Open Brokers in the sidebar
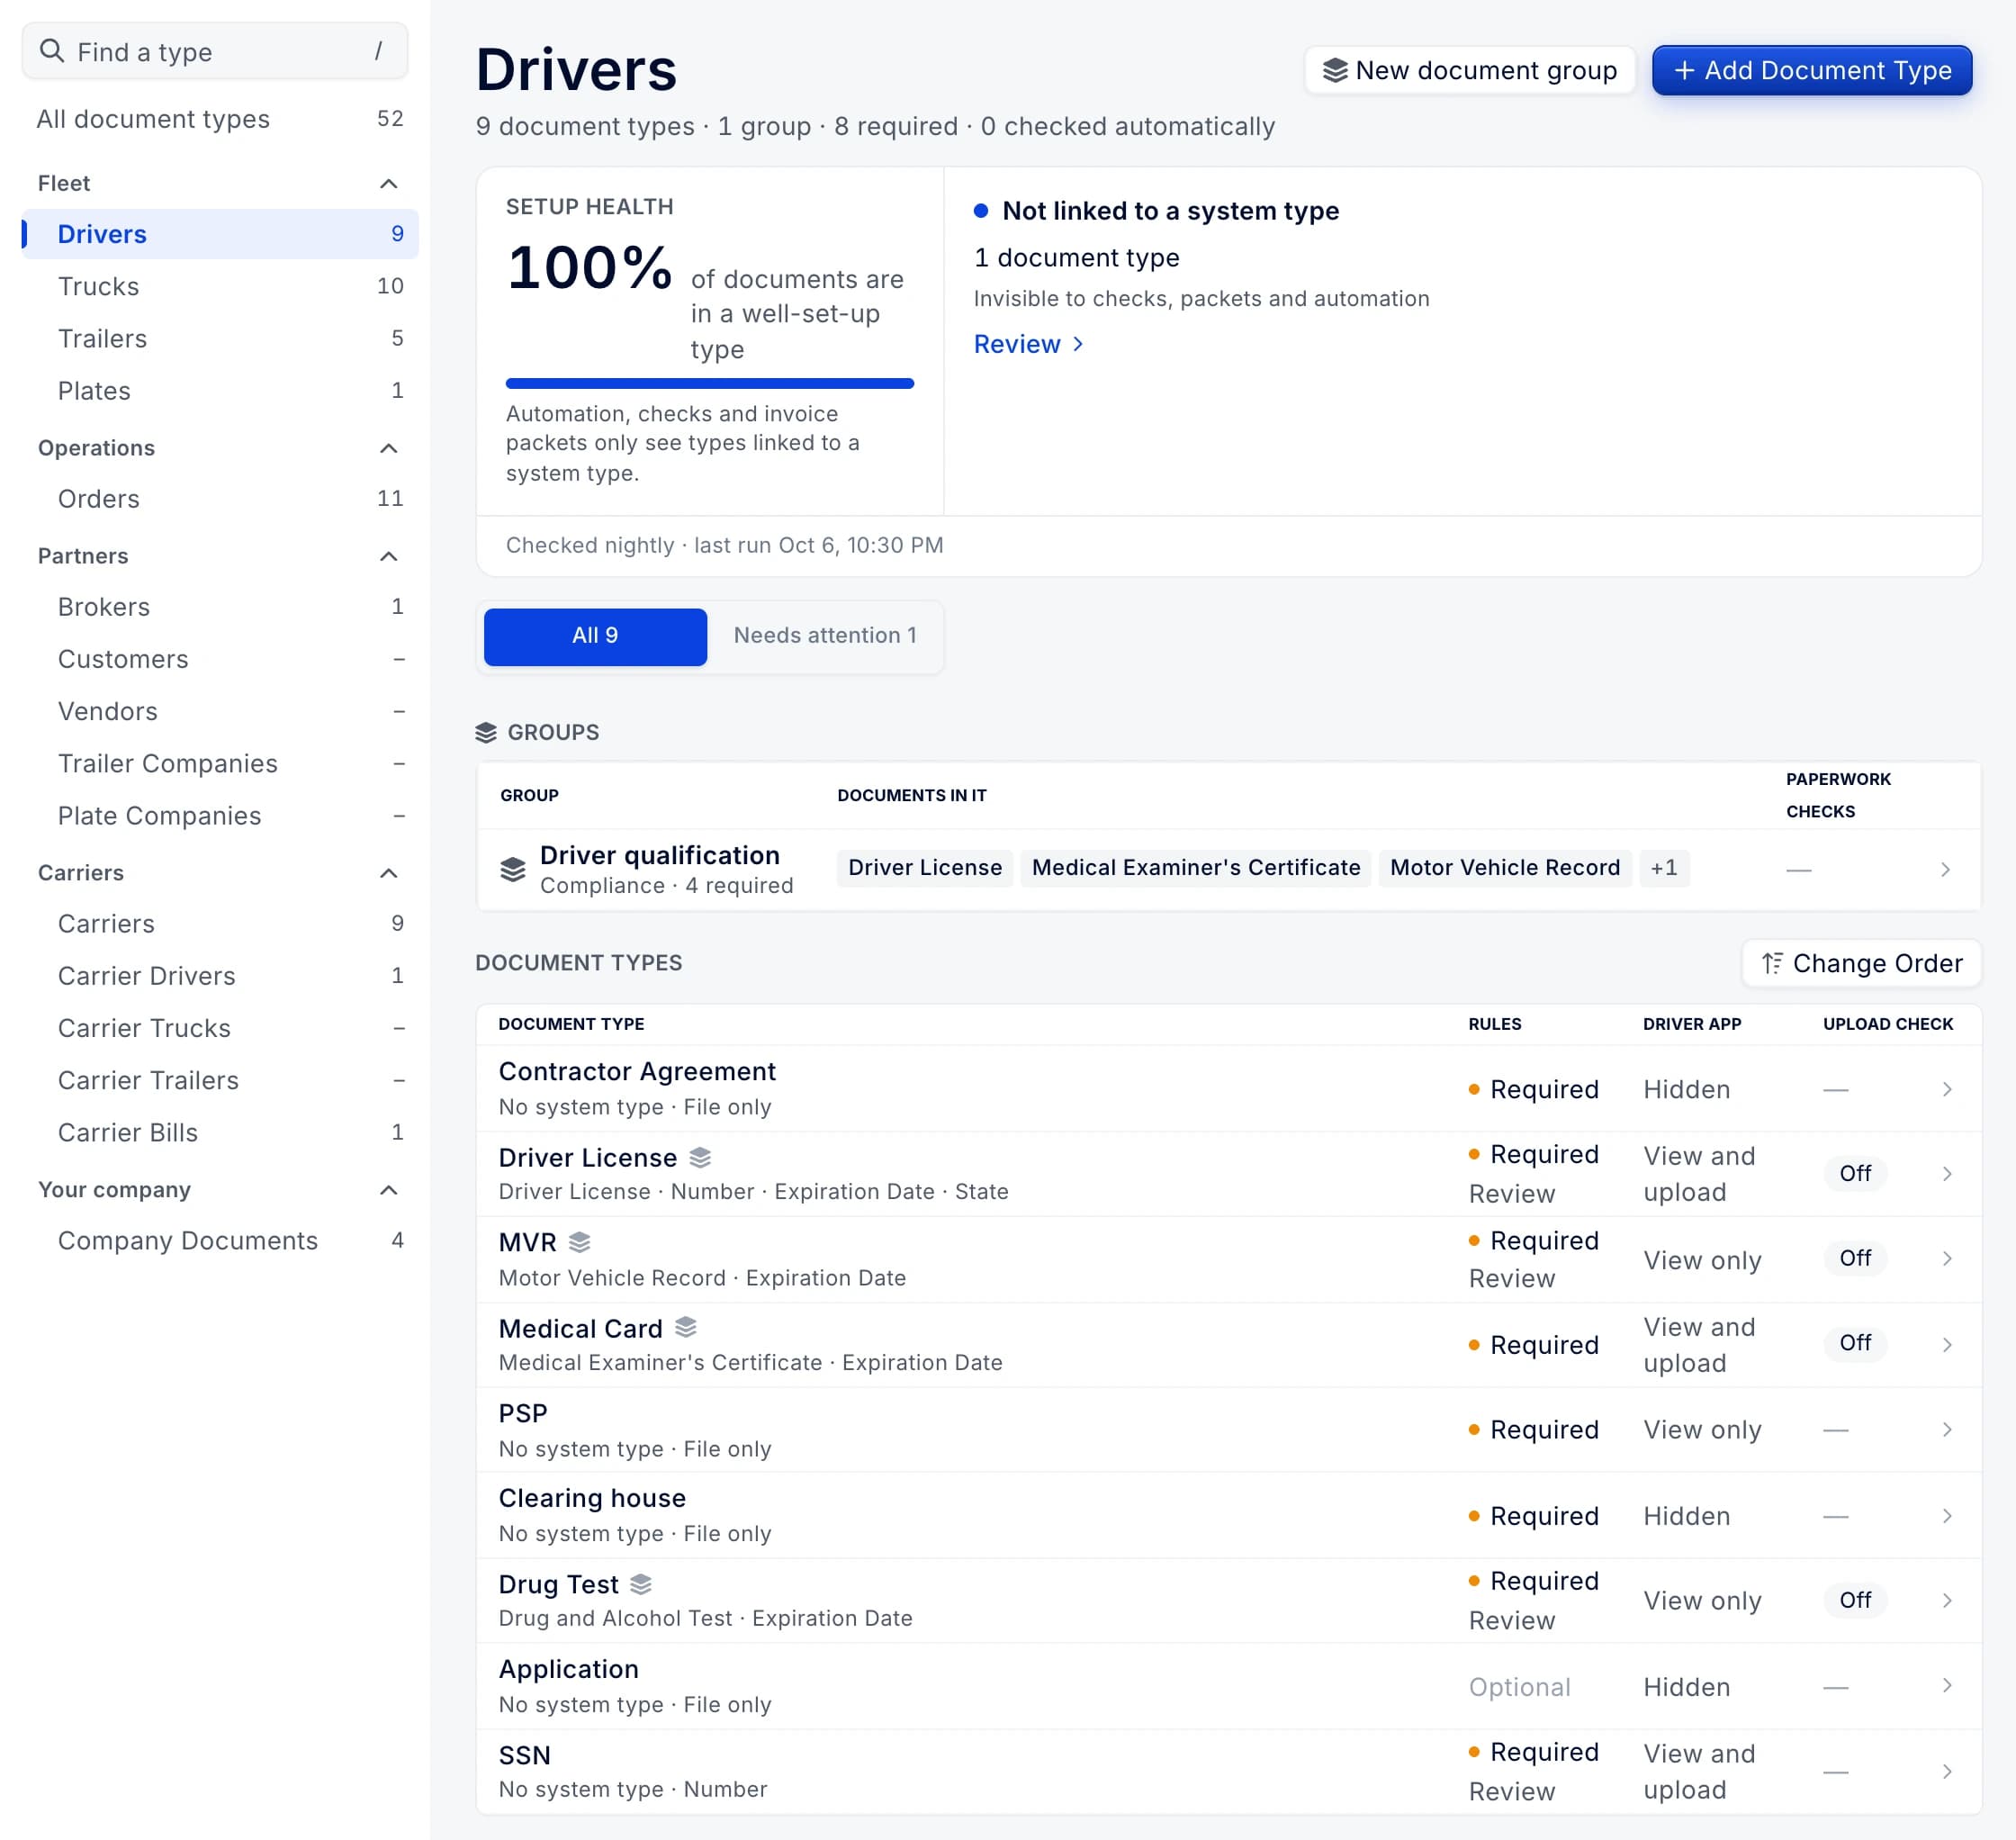Viewport: 2016px width, 1840px height. click(x=220, y=607)
